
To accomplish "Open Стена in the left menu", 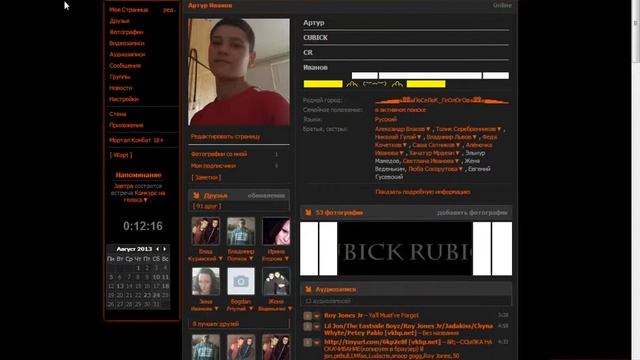I will point(118,114).
